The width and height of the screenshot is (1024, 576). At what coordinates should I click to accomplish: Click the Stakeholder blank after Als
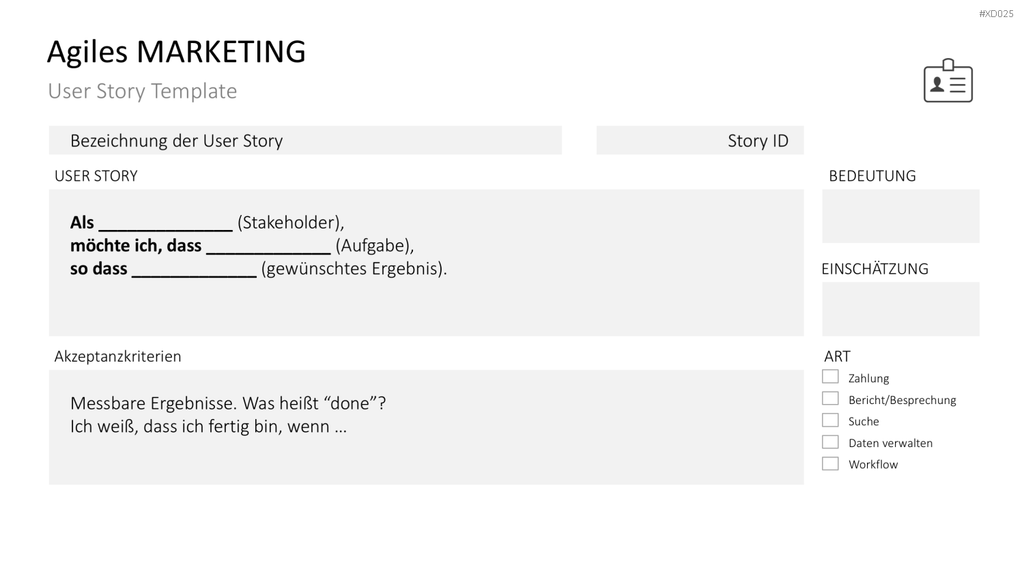click(165, 225)
